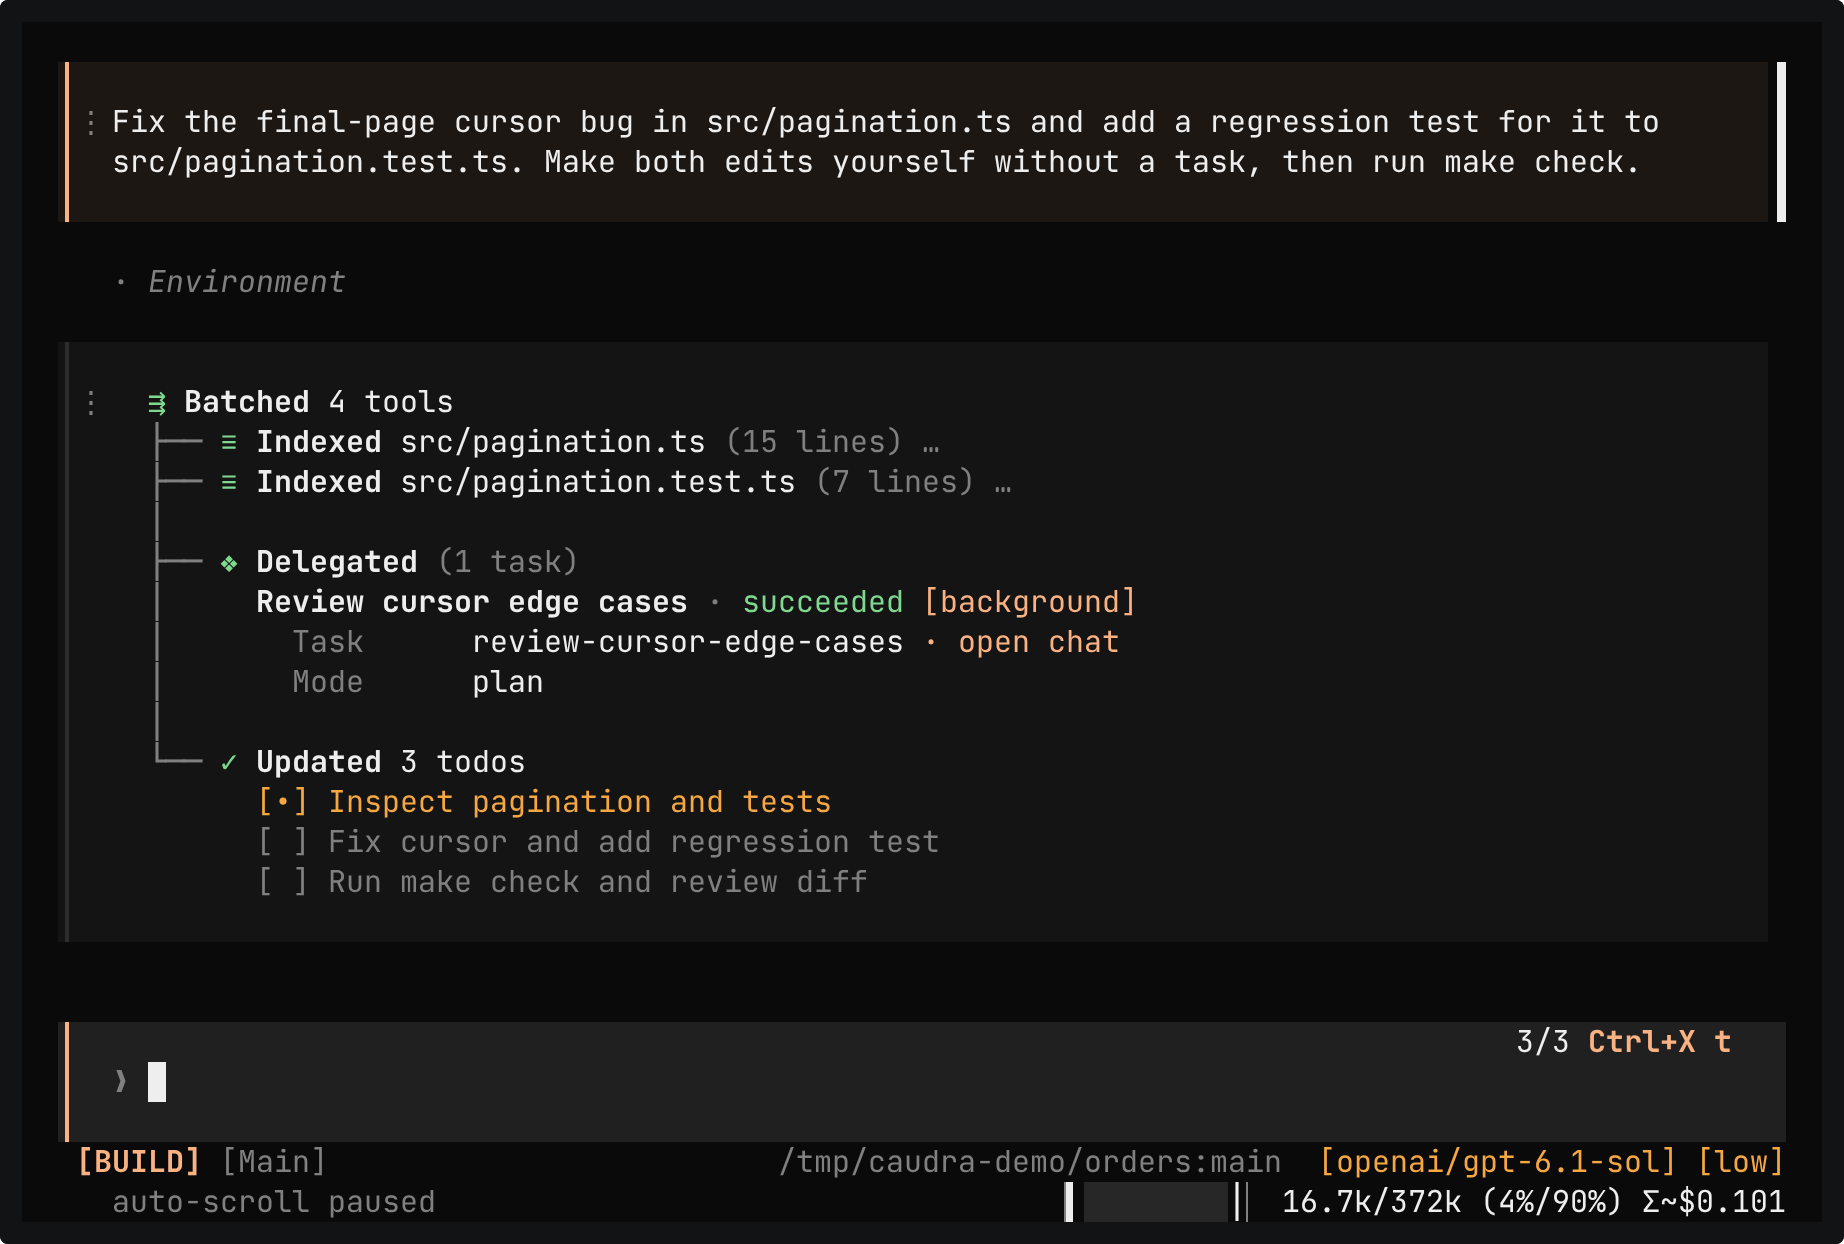1844x1244 pixels.
Task: Click the '/tmp/caudra-demo/orders:main' path
Action: click(x=1030, y=1162)
